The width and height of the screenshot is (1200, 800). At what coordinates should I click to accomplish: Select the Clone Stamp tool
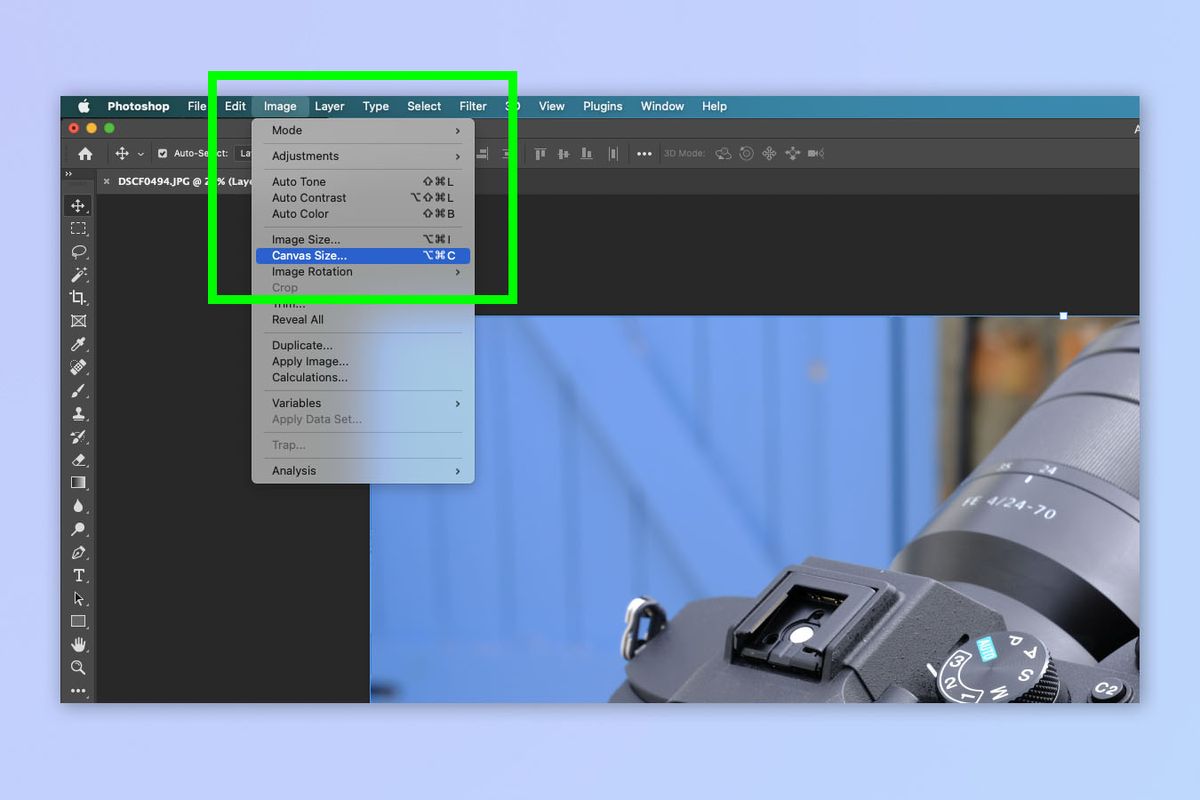point(79,414)
